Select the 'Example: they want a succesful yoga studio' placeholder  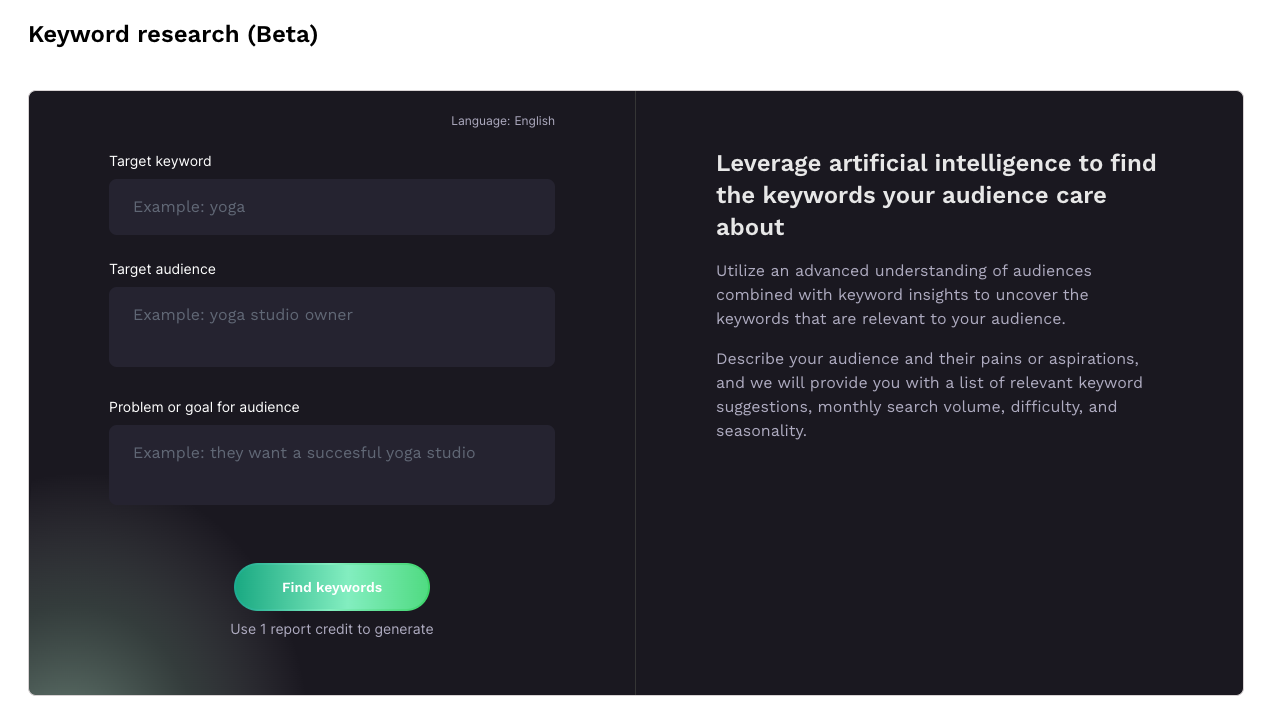pyautogui.click(x=303, y=452)
